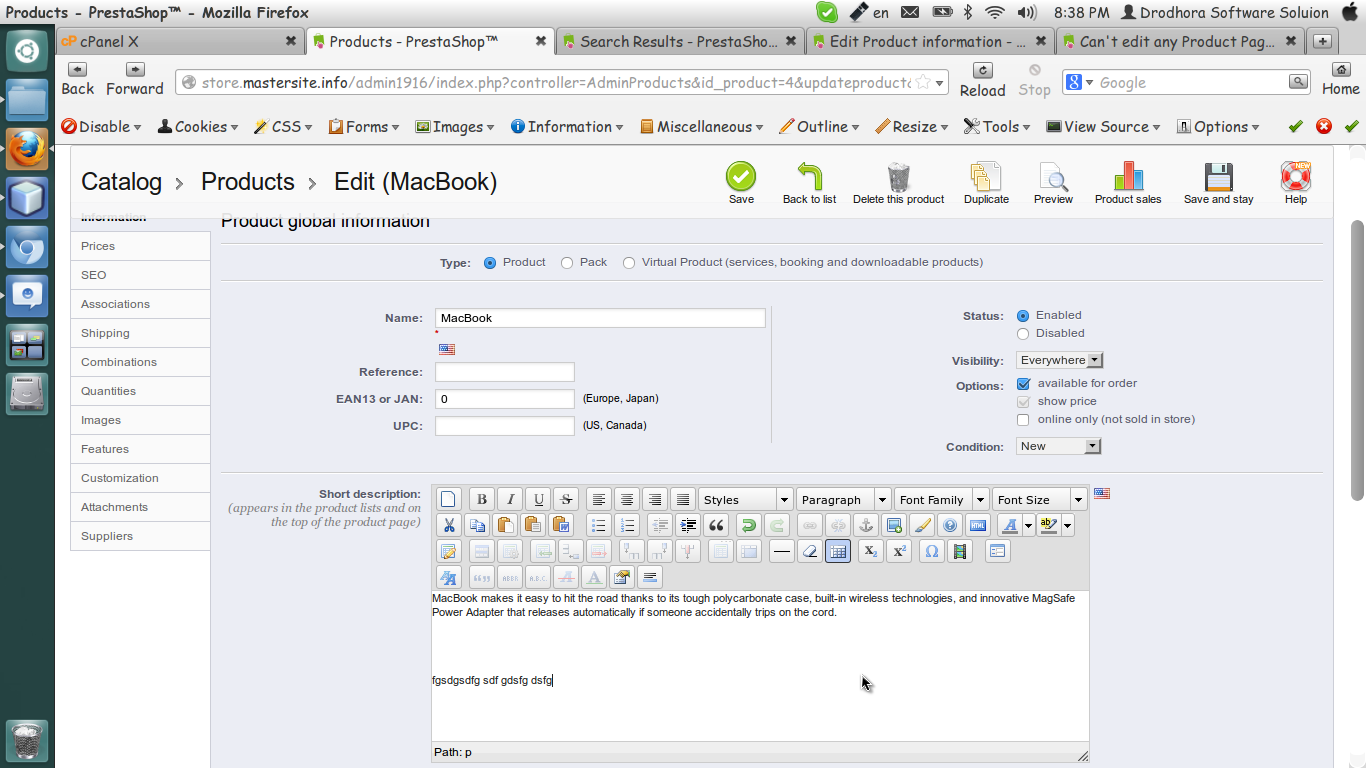Screen dimensions: 1366x768
Task: Select the Virtual Product radio button
Action: pos(629,263)
